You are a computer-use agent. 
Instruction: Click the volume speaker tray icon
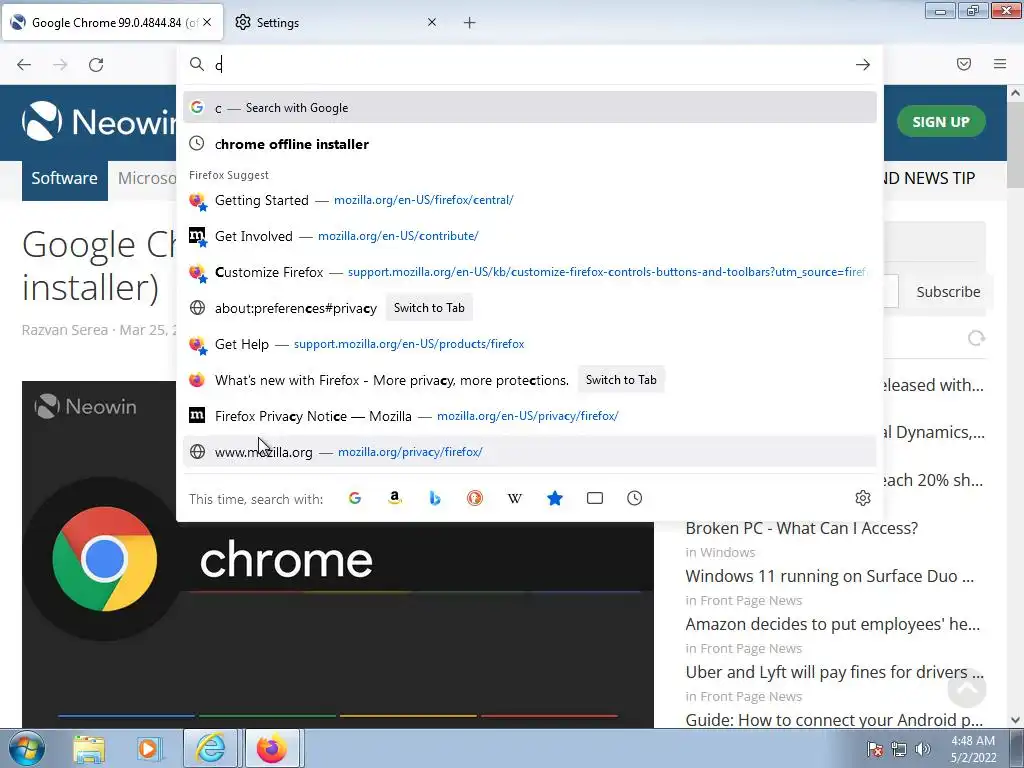tap(922, 749)
